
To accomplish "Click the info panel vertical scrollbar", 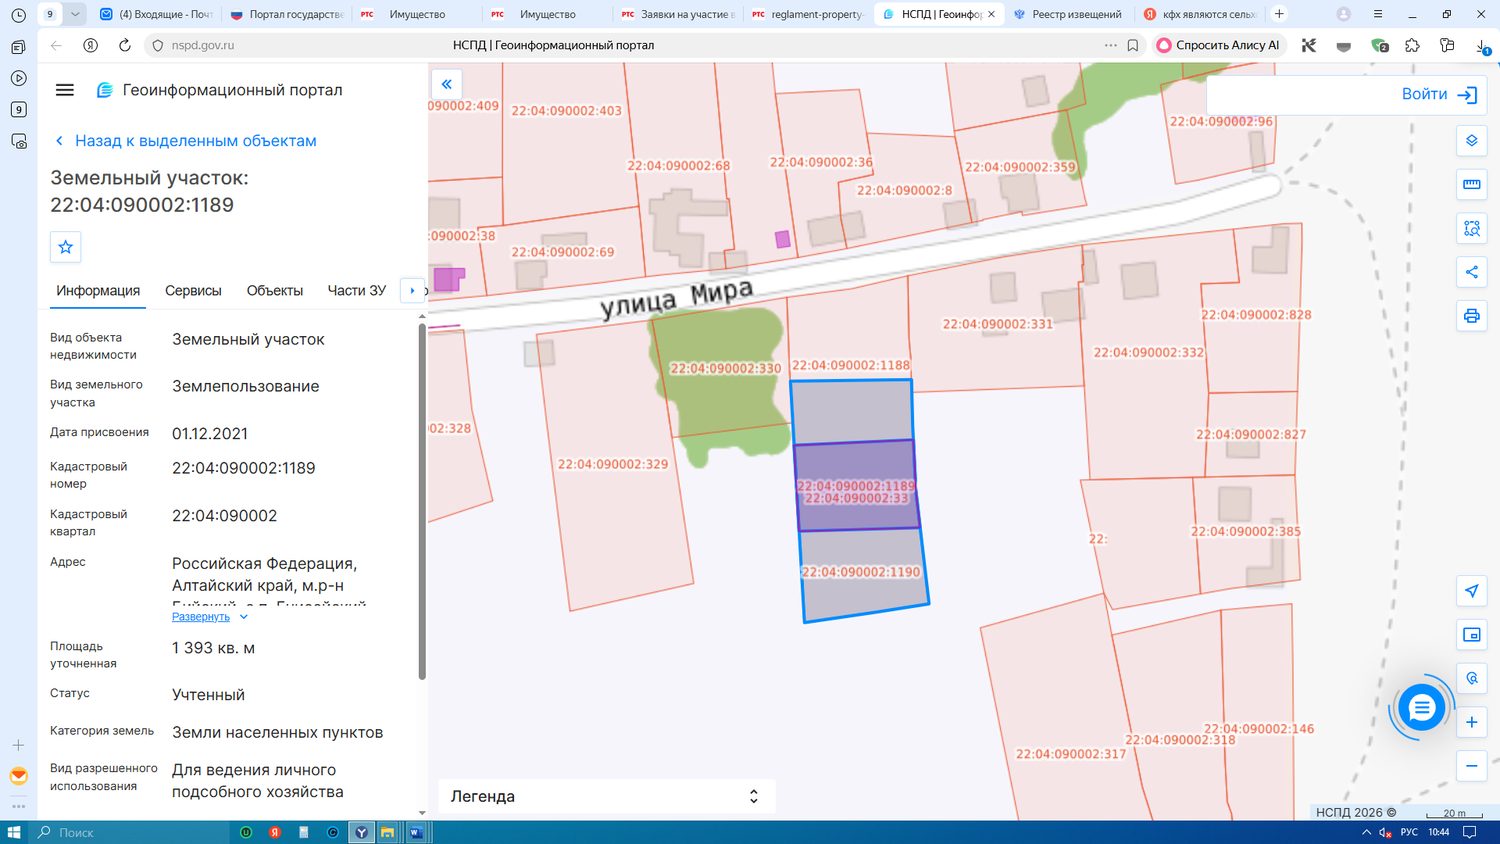I will tap(422, 500).
